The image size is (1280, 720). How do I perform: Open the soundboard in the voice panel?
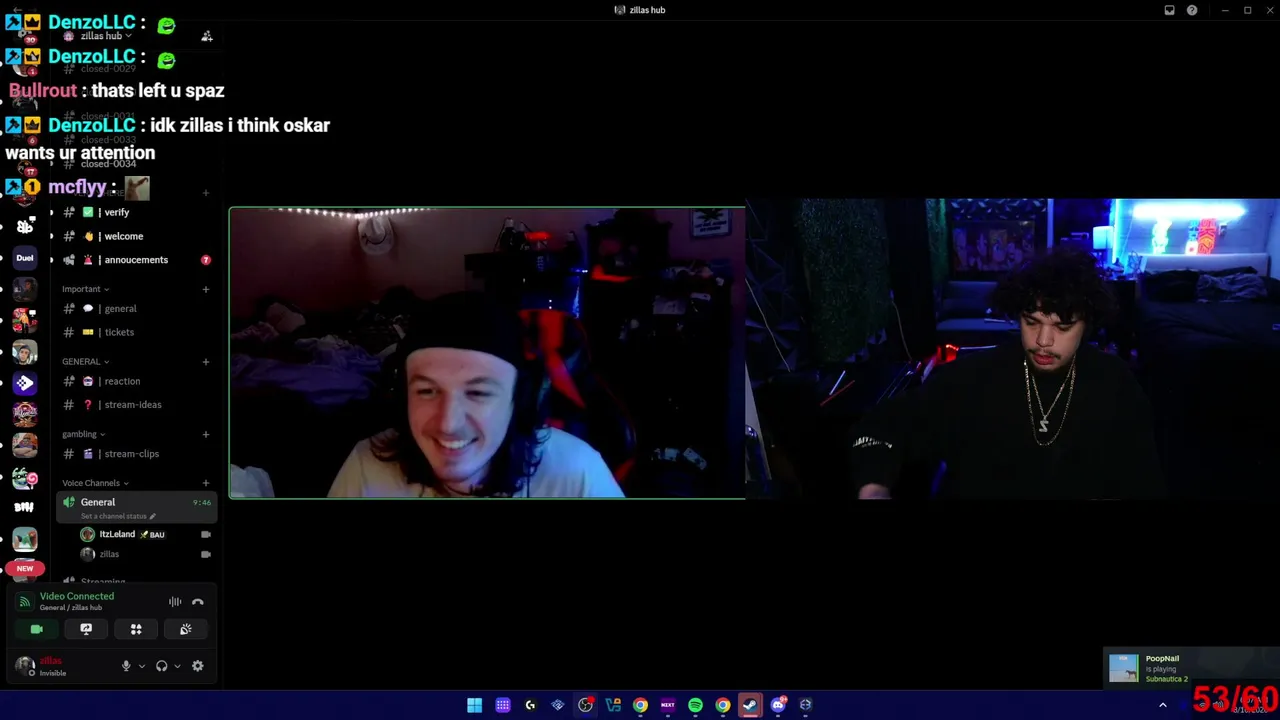pyautogui.click(x=186, y=629)
